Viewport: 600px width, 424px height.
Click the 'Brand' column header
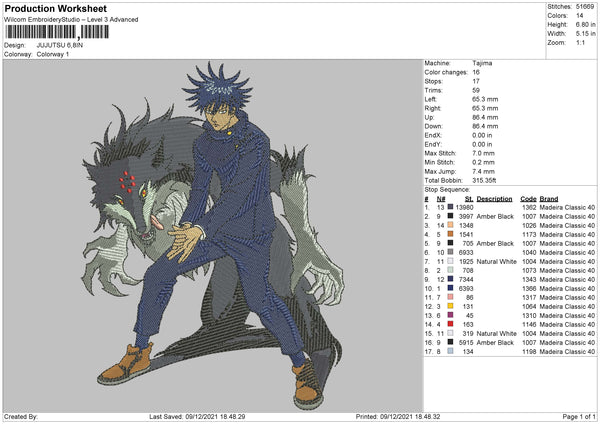coord(549,199)
